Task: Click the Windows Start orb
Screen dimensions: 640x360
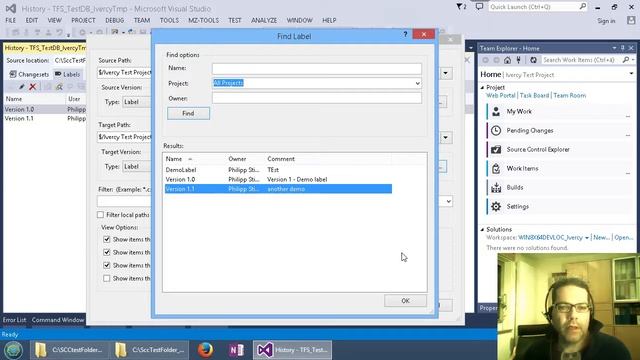Action: pos(13,350)
